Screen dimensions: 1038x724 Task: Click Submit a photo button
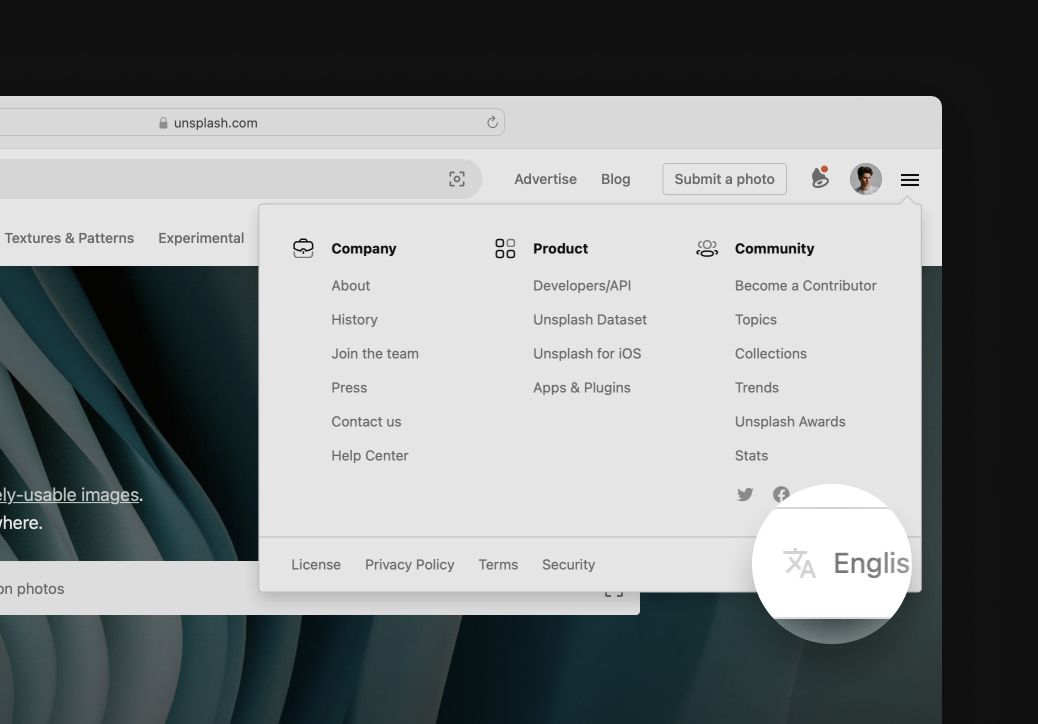(724, 179)
